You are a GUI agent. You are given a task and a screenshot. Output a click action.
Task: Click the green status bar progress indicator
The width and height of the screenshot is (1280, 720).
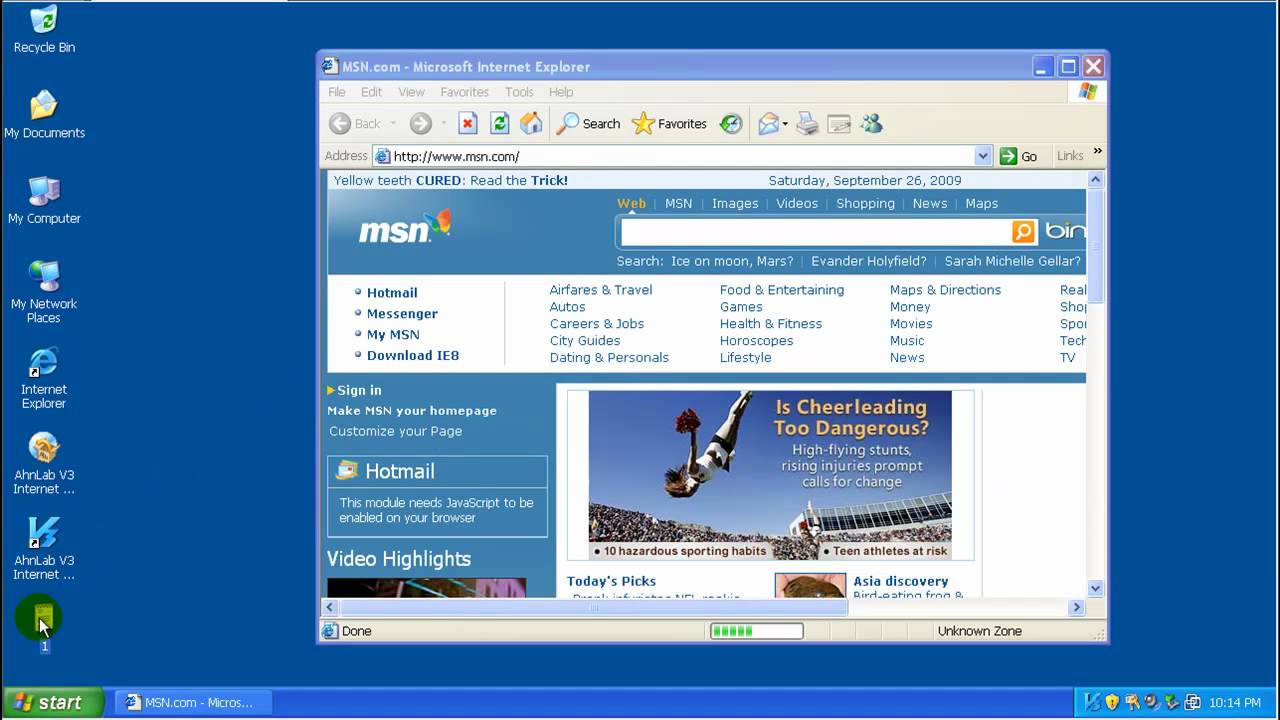tap(756, 631)
